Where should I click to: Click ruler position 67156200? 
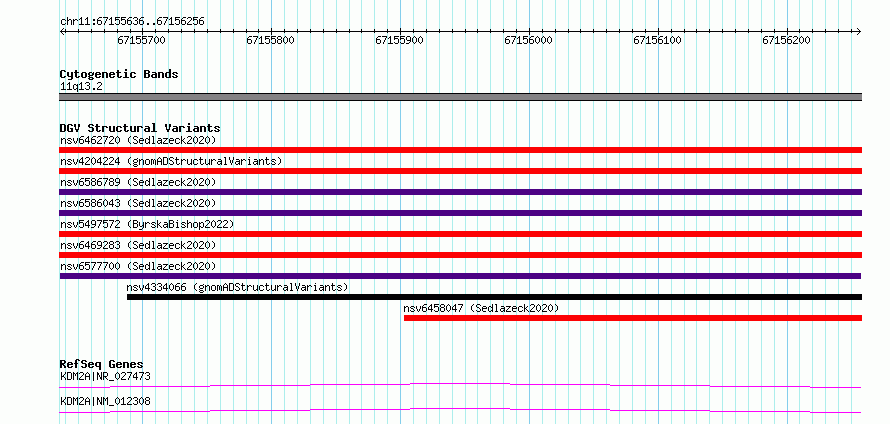point(786,40)
